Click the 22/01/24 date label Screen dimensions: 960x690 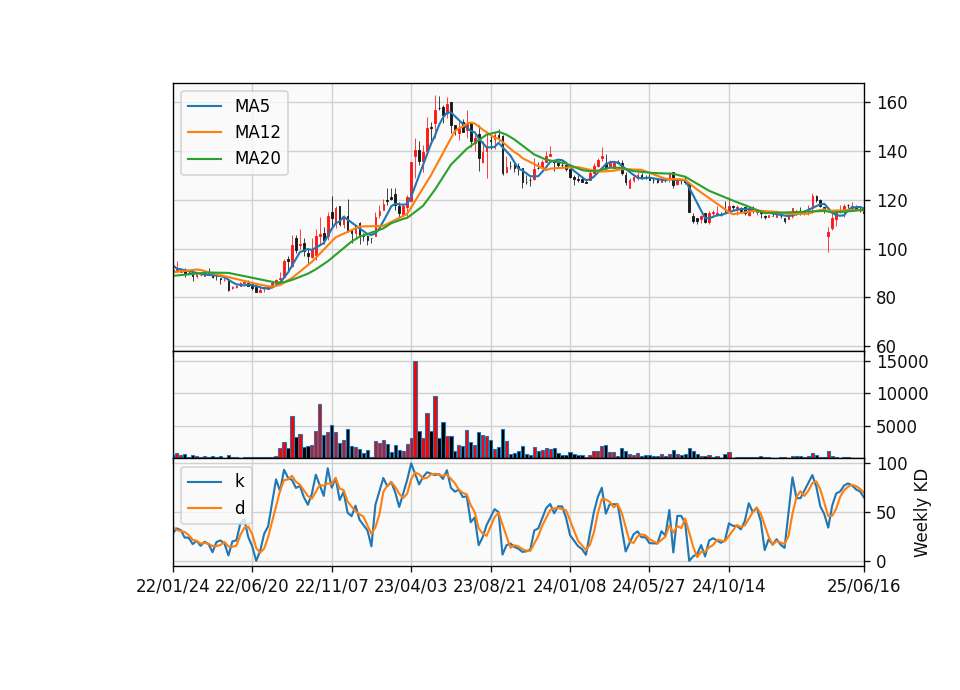pyautogui.click(x=173, y=587)
